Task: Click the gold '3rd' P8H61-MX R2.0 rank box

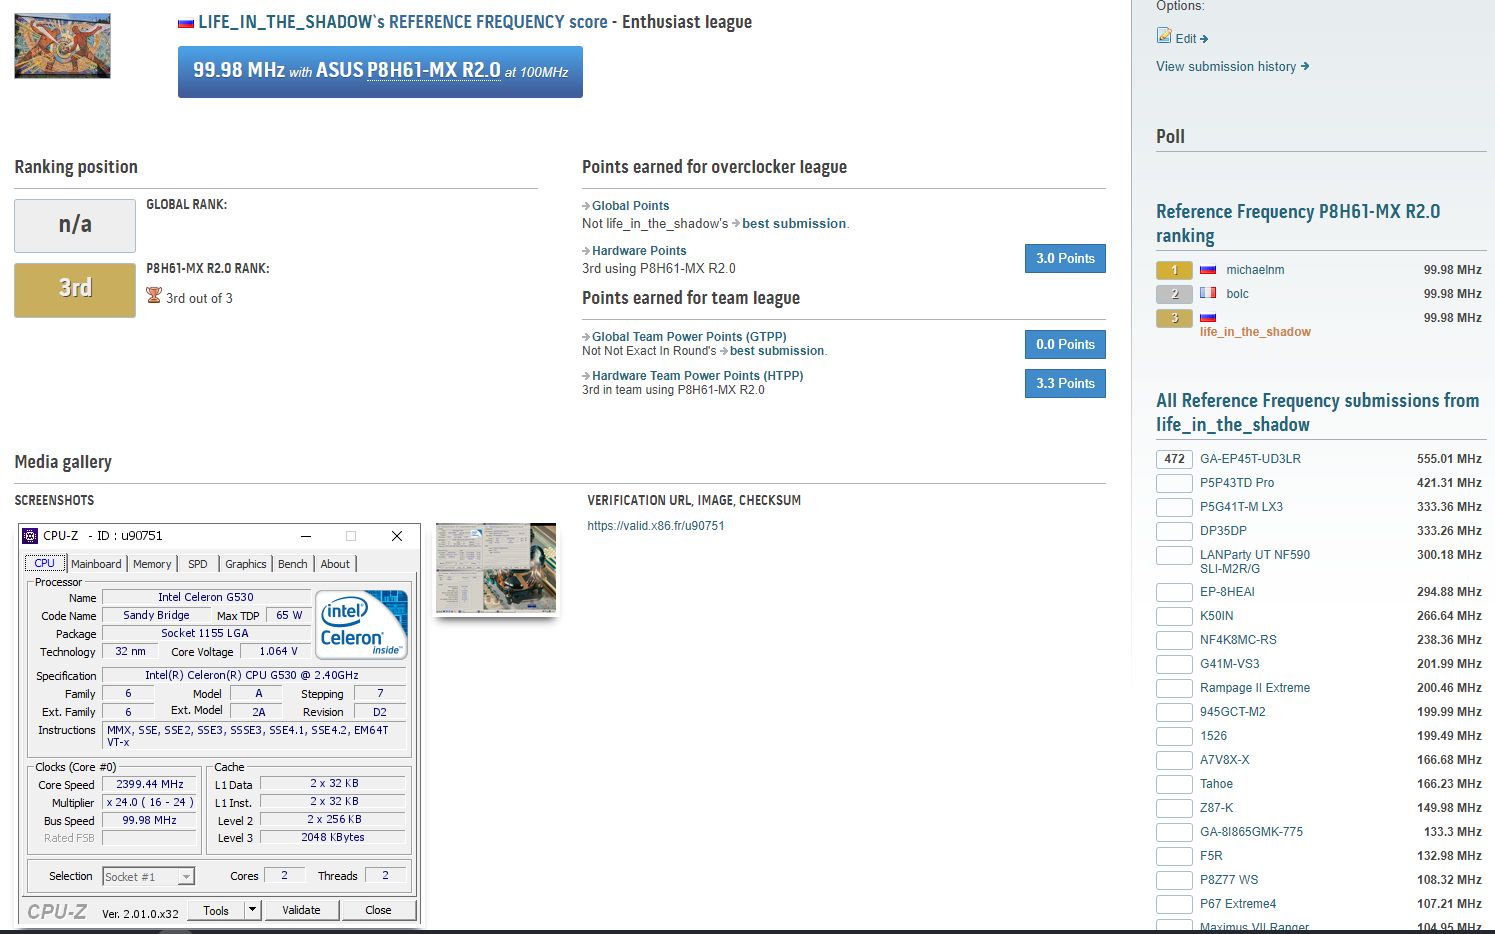Action: (x=75, y=290)
